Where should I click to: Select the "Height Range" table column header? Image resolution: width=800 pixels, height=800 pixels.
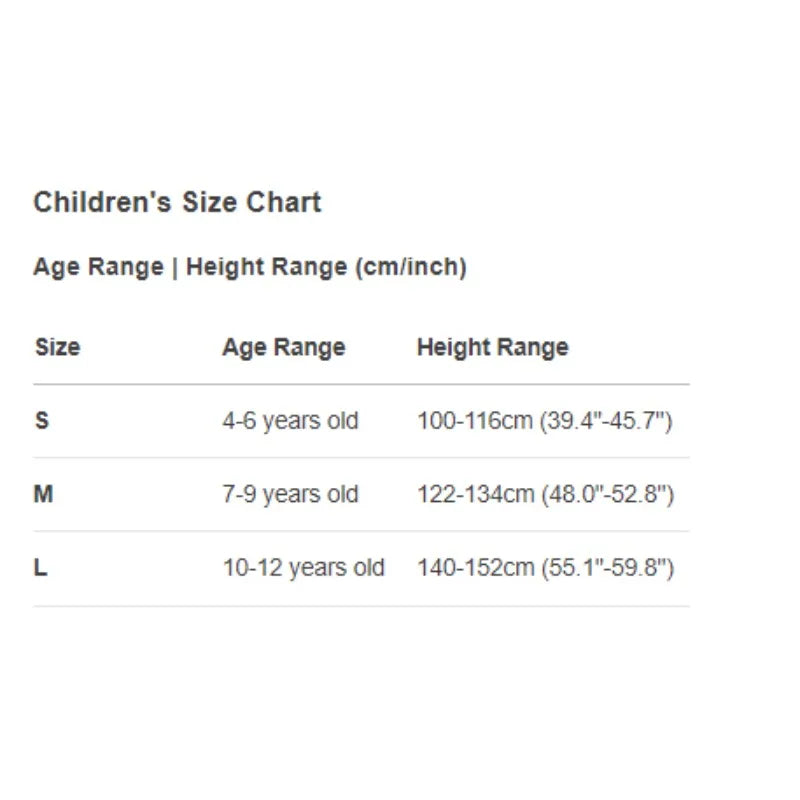pos(492,348)
